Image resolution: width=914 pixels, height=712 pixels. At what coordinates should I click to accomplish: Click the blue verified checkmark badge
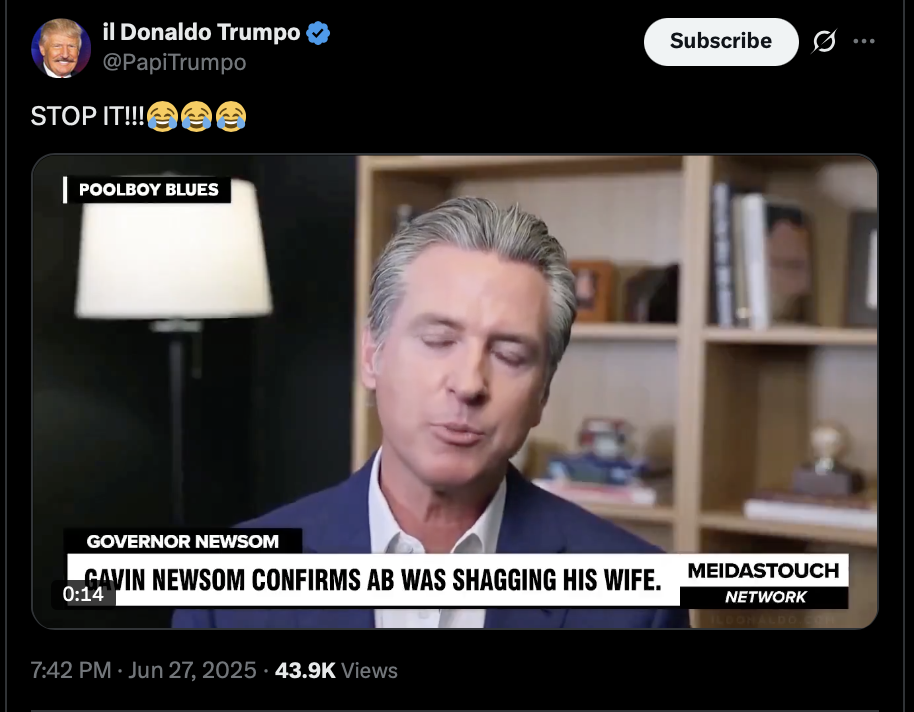coord(318,33)
